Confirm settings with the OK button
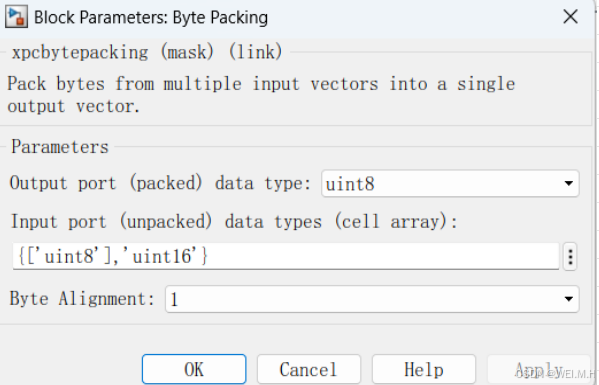 pos(194,369)
